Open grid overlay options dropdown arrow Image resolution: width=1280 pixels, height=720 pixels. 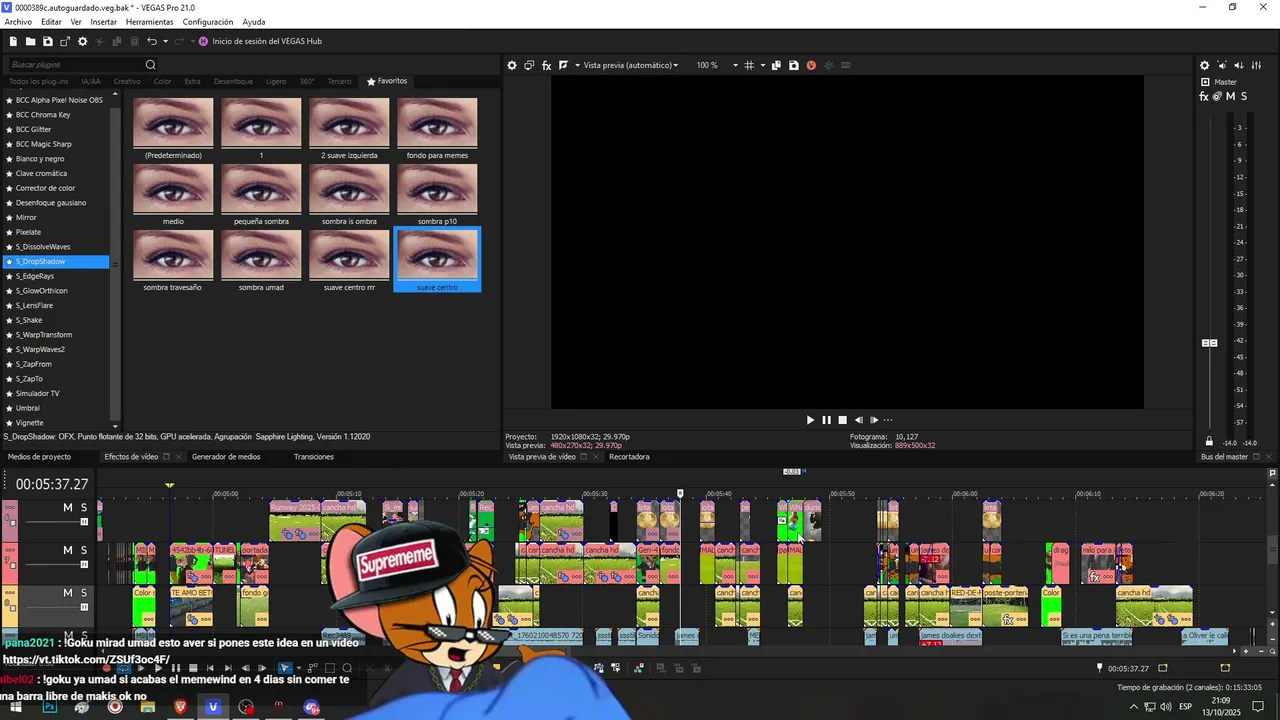tap(762, 65)
